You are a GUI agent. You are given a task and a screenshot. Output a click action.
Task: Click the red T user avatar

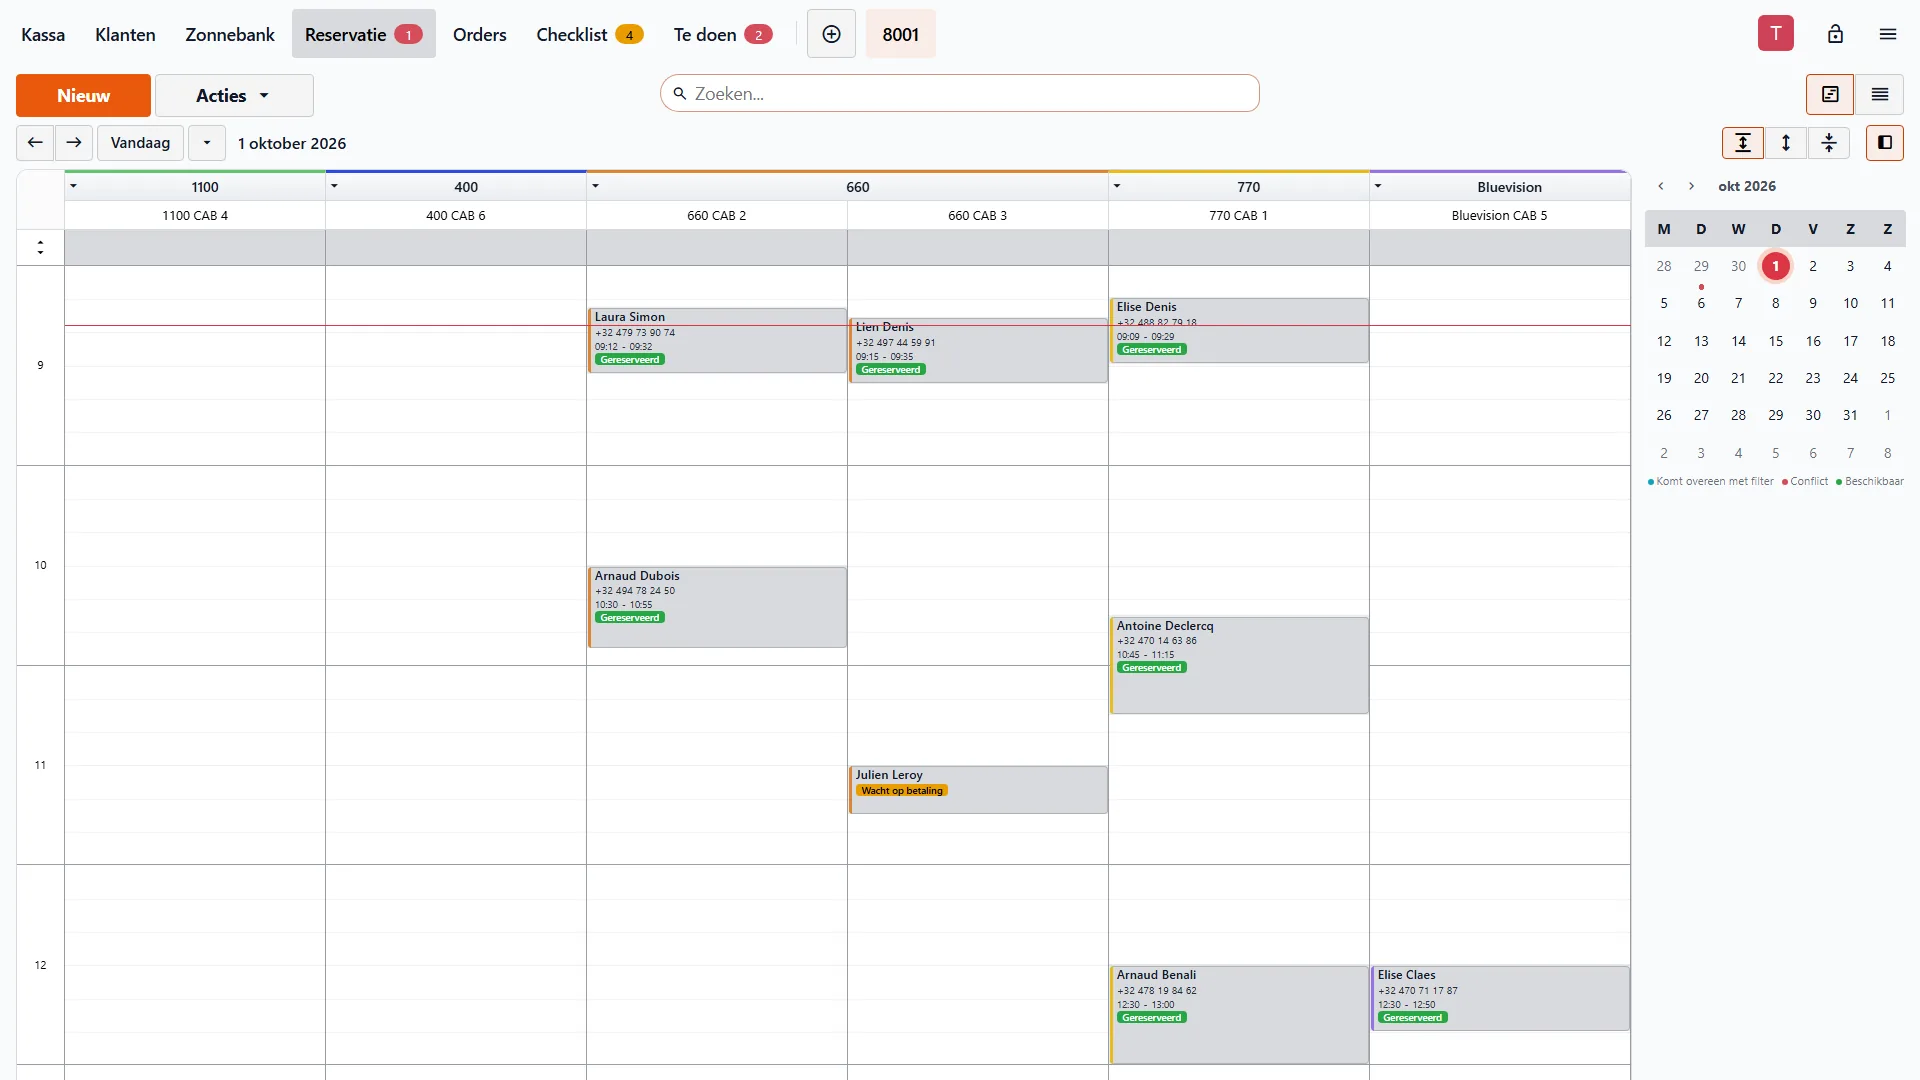tap(1776, 33)
